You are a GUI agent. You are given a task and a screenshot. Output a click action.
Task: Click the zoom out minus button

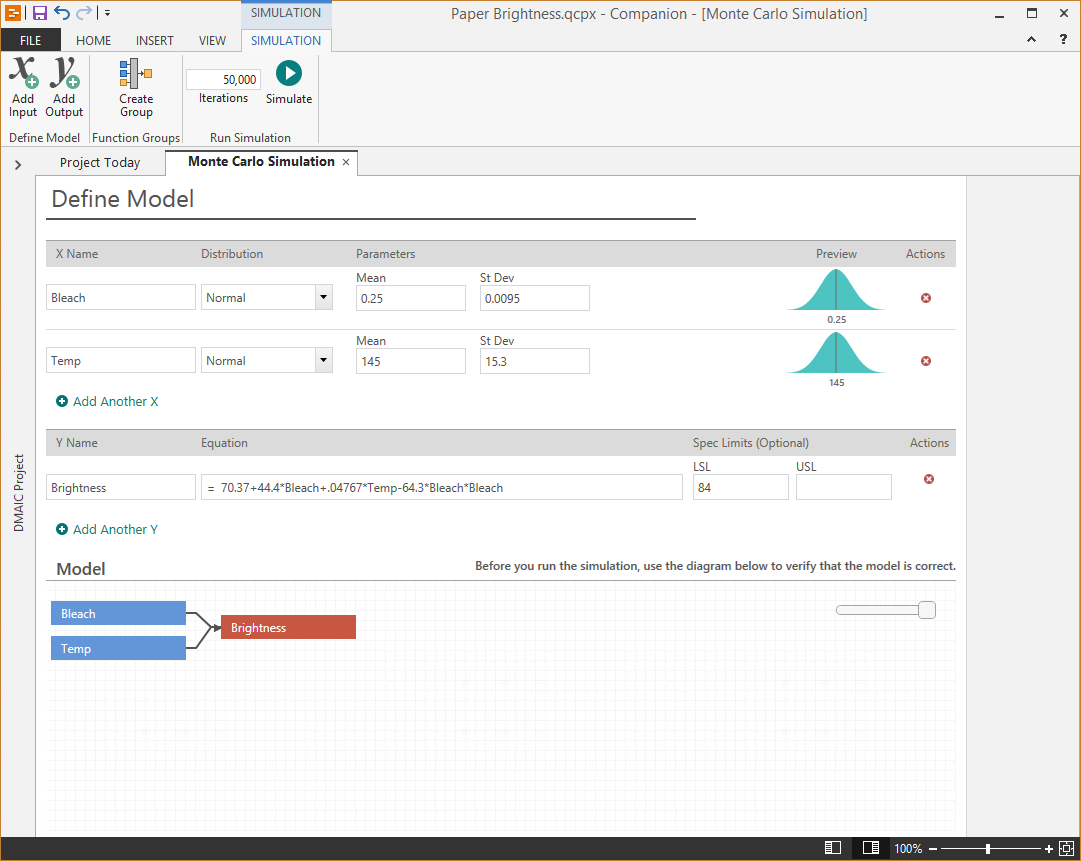[933, 849]
